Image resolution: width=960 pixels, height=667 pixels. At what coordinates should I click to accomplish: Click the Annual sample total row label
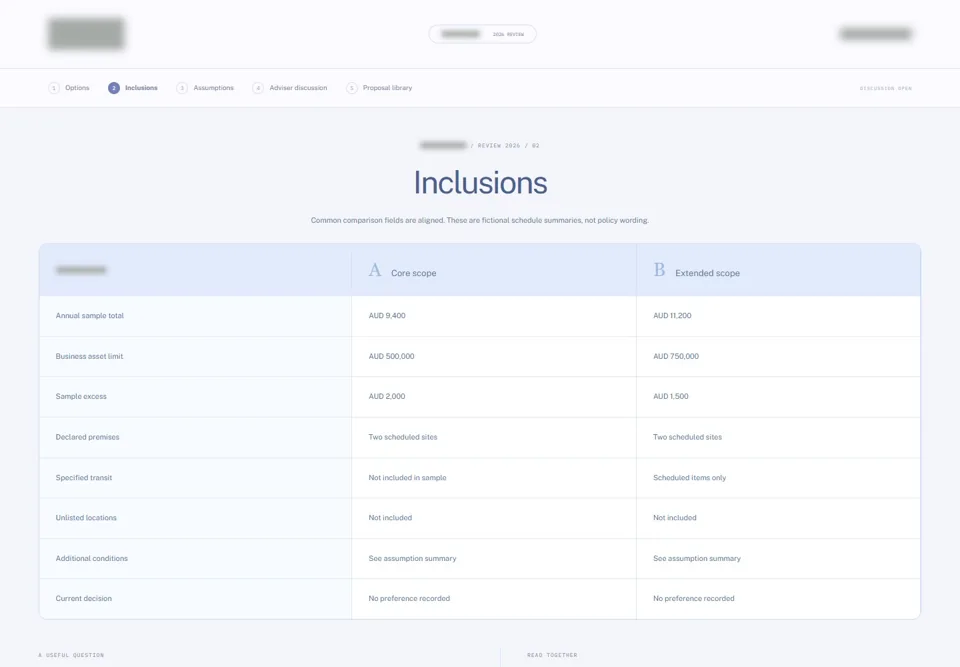tap(89, 315)
